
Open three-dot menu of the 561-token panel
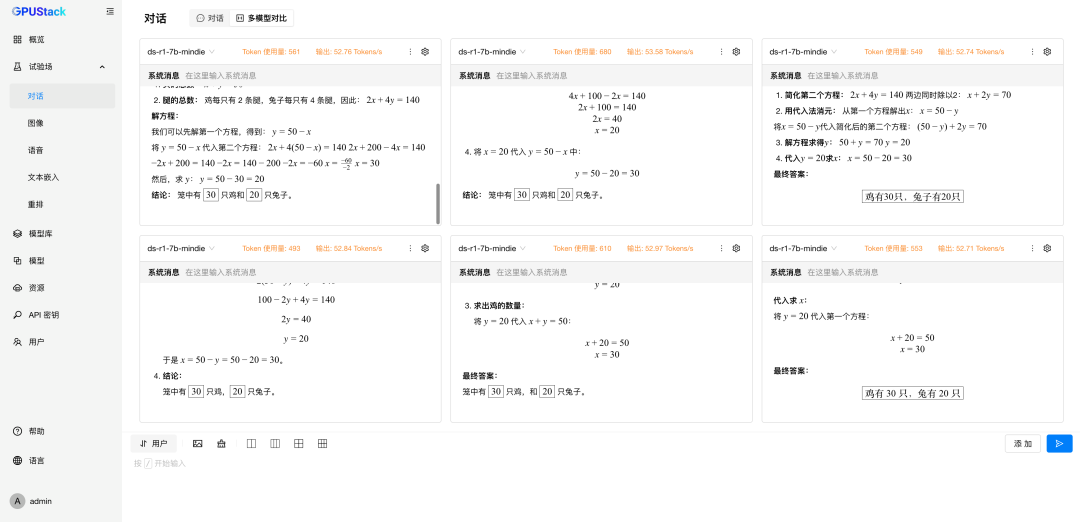tap(411, 52)
